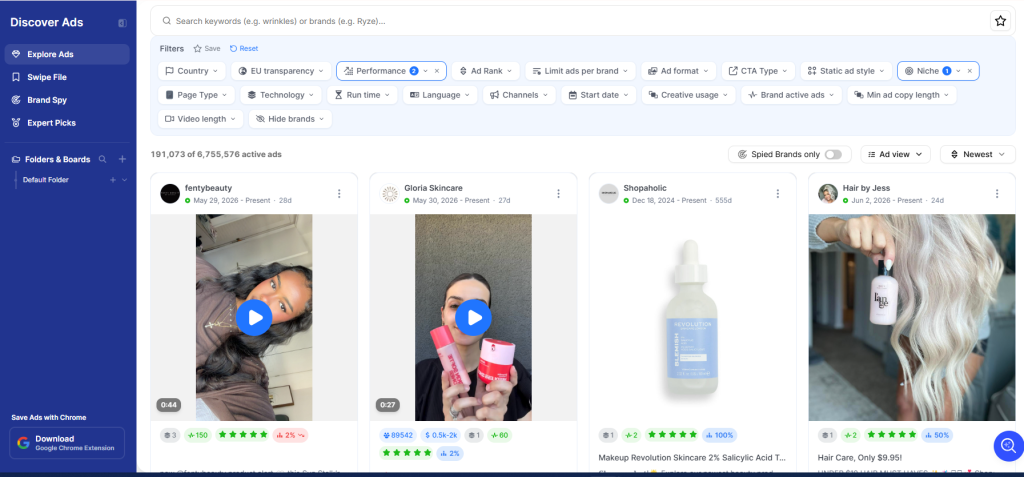Screen dimensions: 1024x477
Task: Open Hide brands filter
Action: point(290,119)
